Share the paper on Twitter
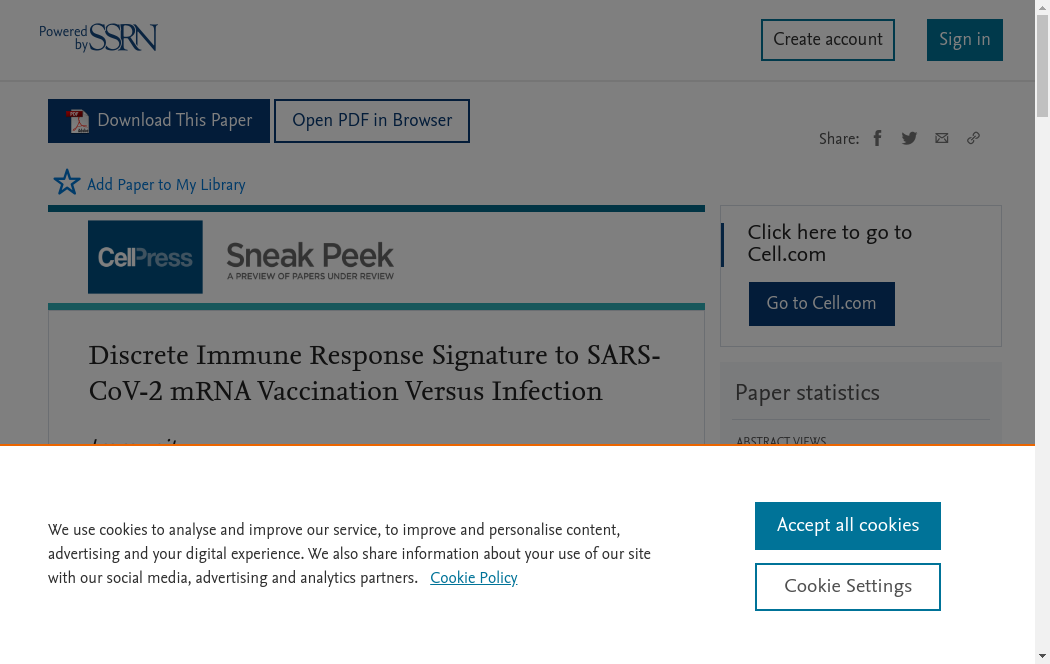Screen dimensions: 1050x664 pyautogui.click(x=909, y=138)
